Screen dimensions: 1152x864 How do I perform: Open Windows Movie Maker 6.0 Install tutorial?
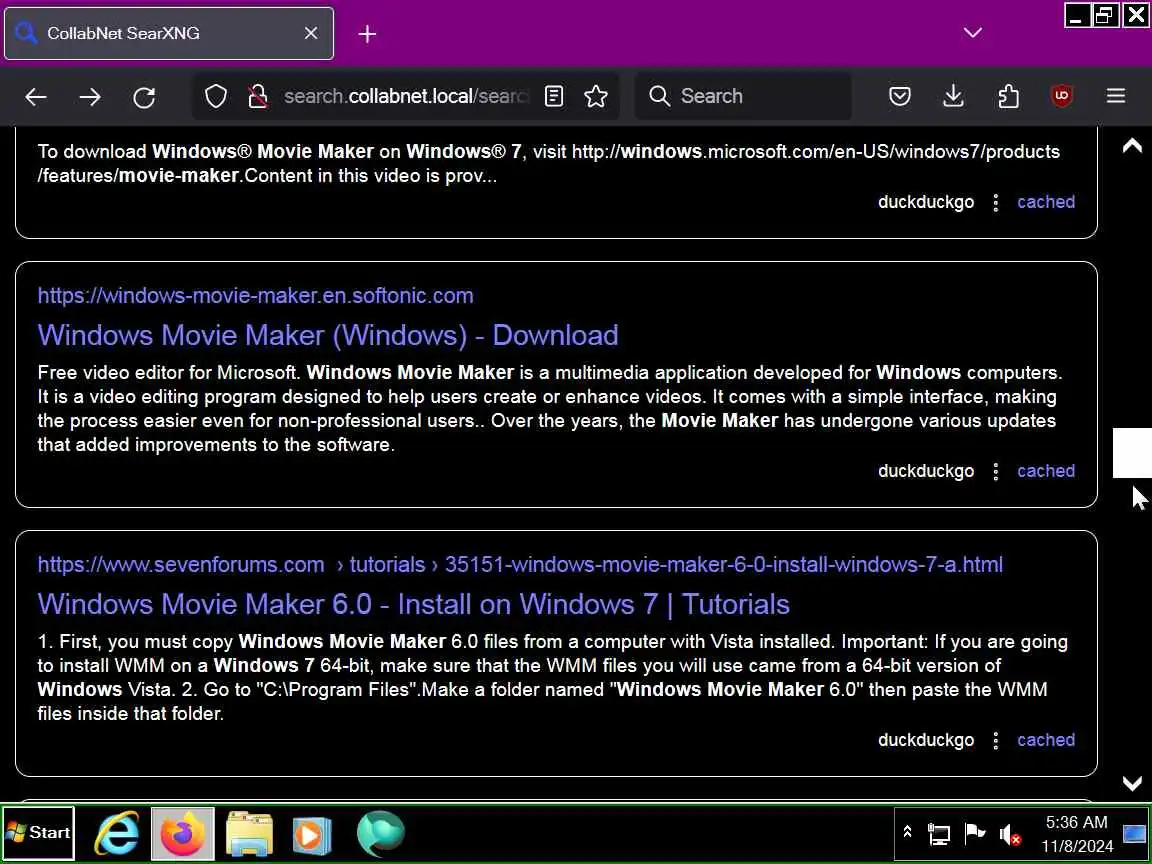tap(413, 604)
